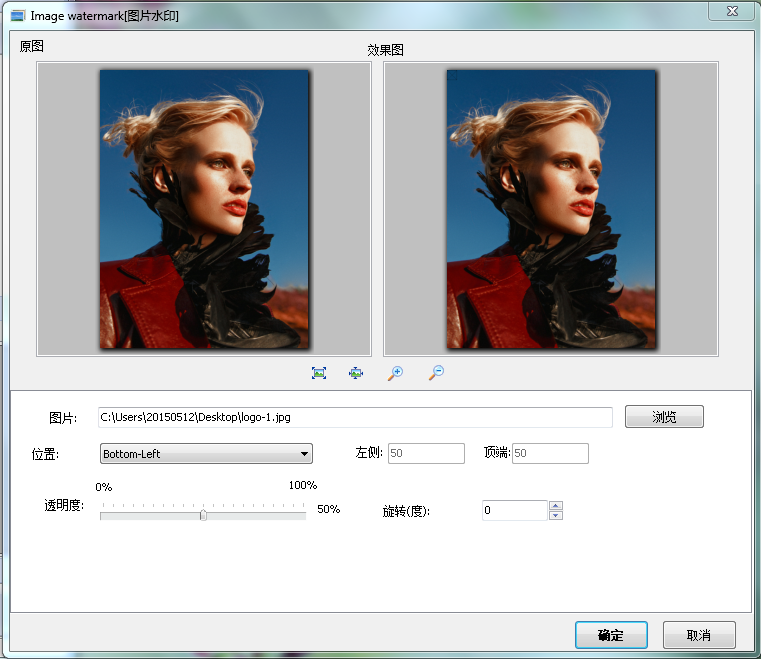The image size is (761, 659).
Task: Zoom in with the plus magnifier
Action: [395, 373]
